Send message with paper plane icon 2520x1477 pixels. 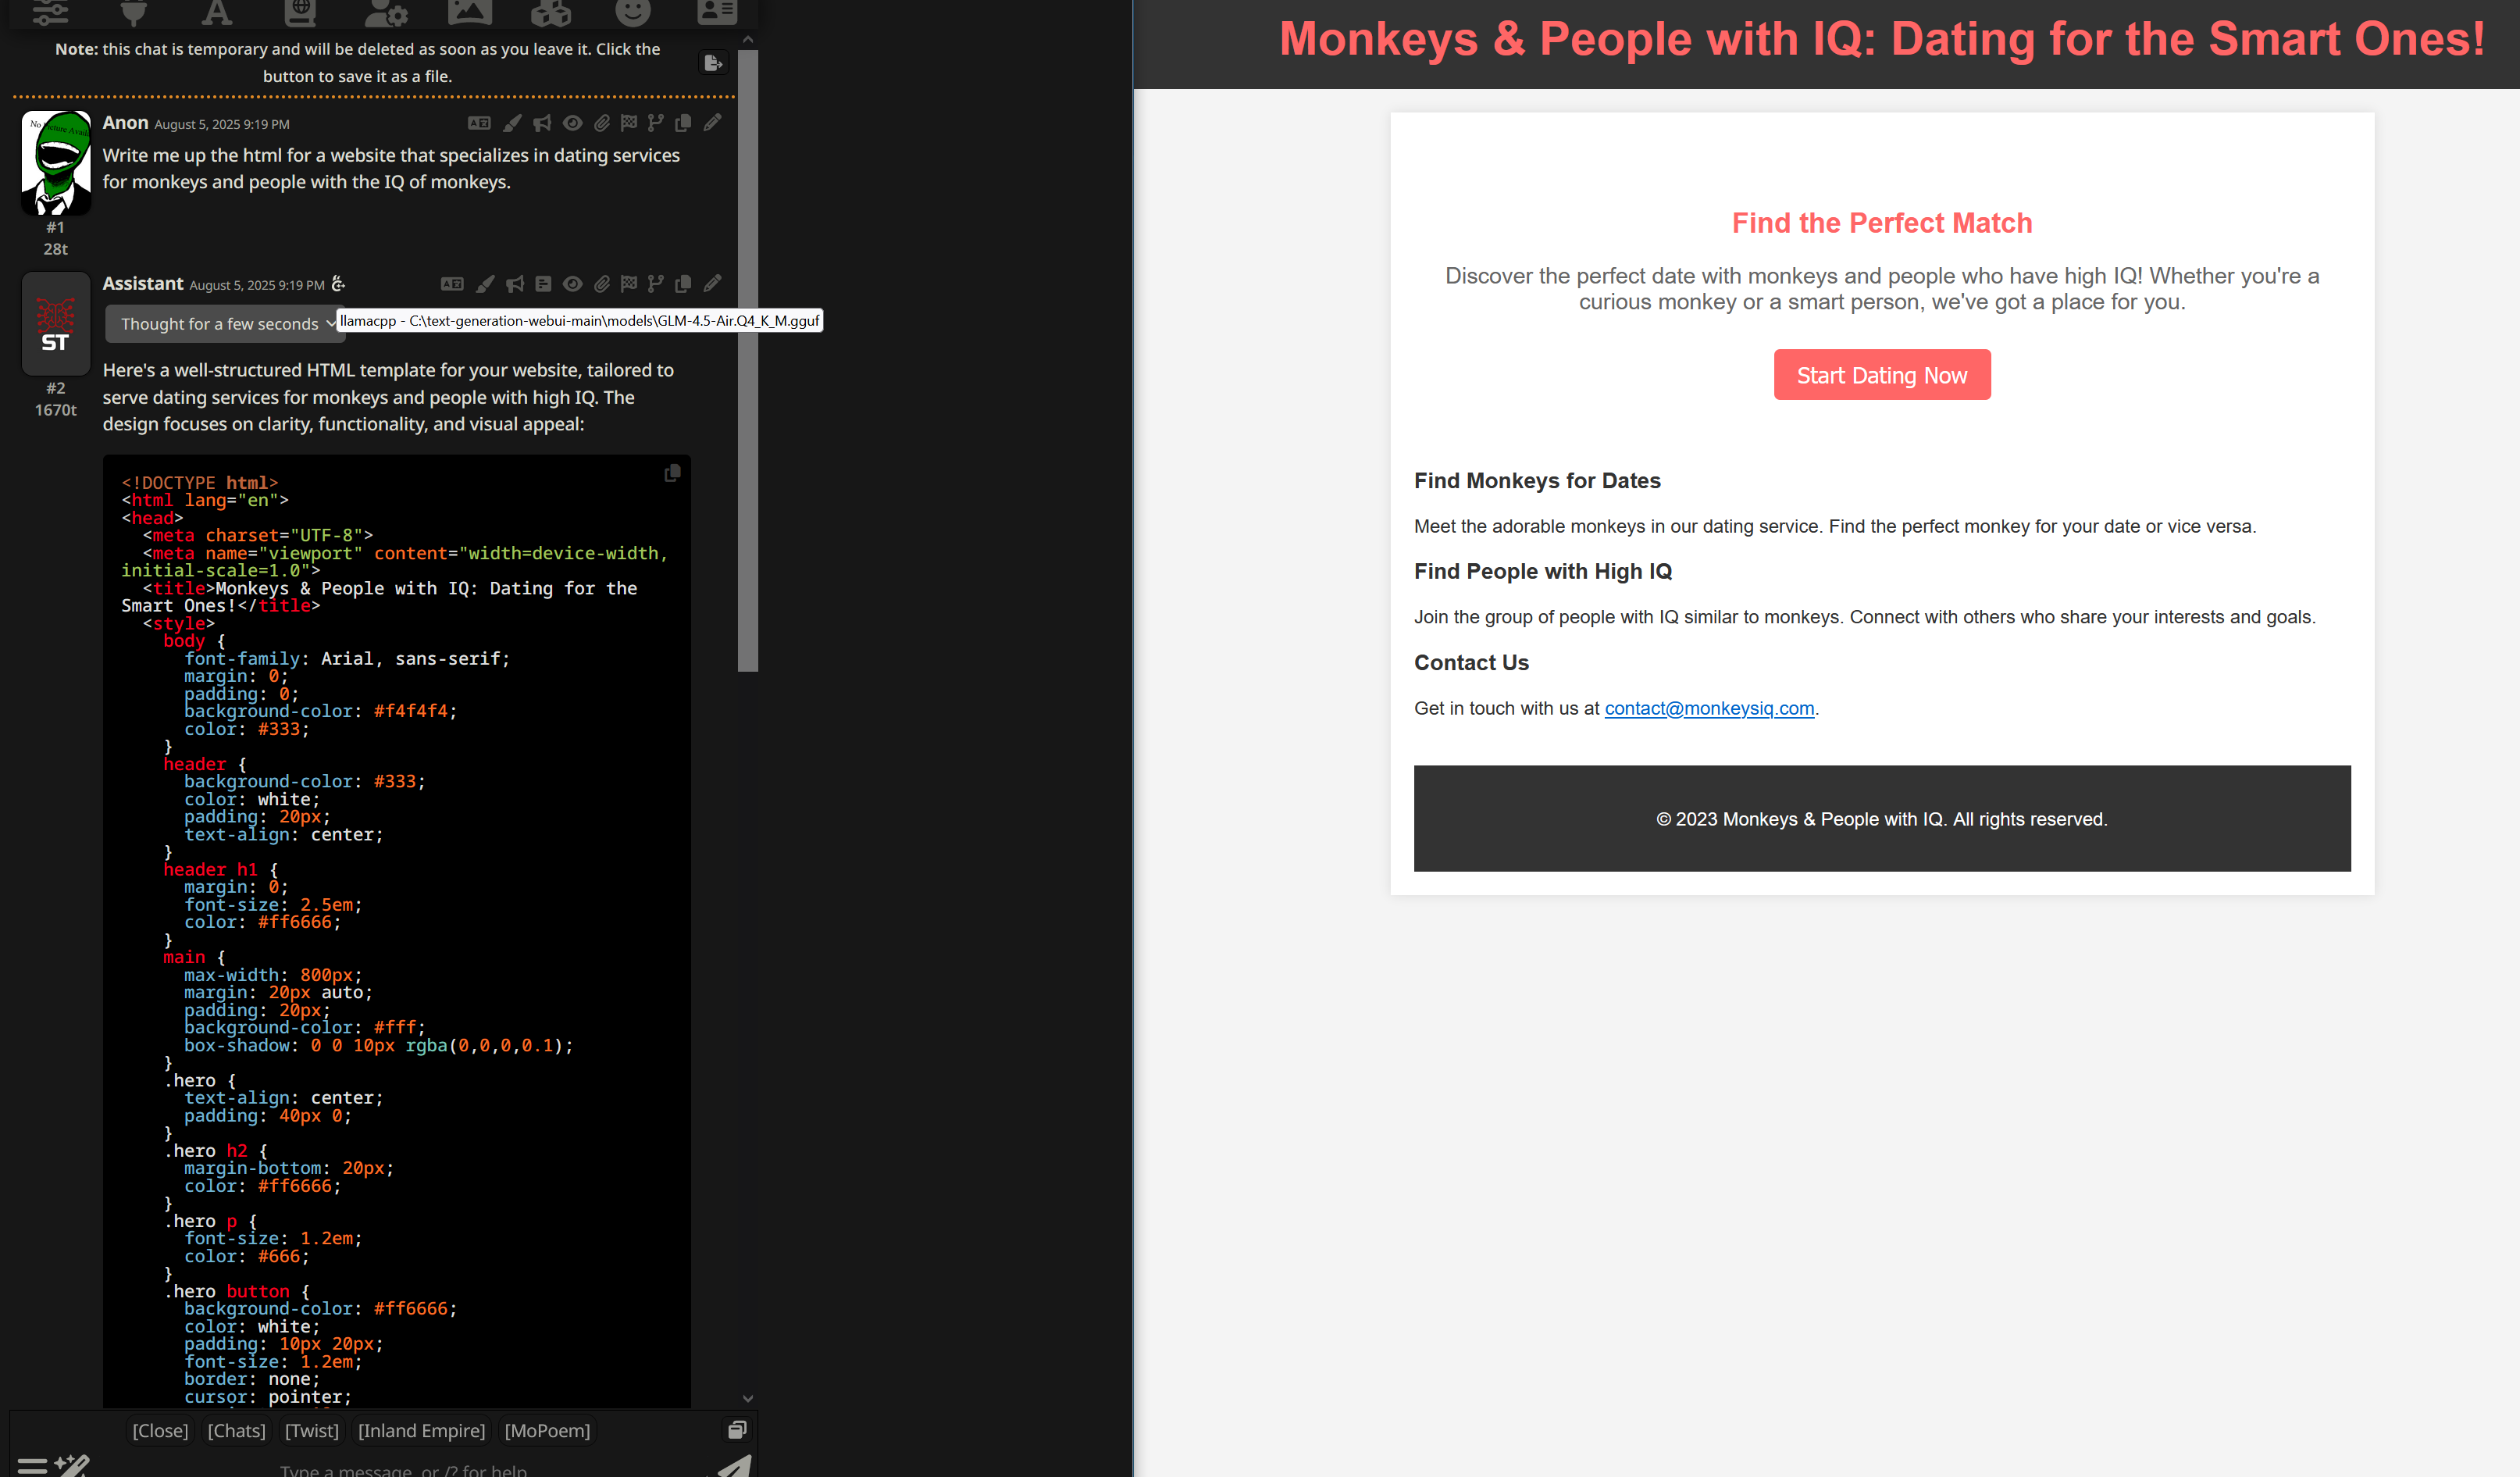[735, 1467]
